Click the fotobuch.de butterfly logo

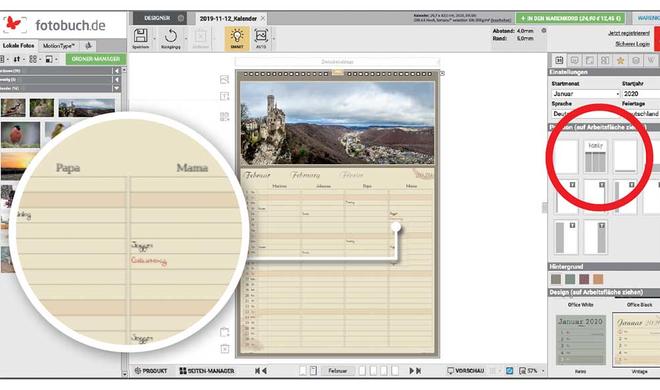14,24
